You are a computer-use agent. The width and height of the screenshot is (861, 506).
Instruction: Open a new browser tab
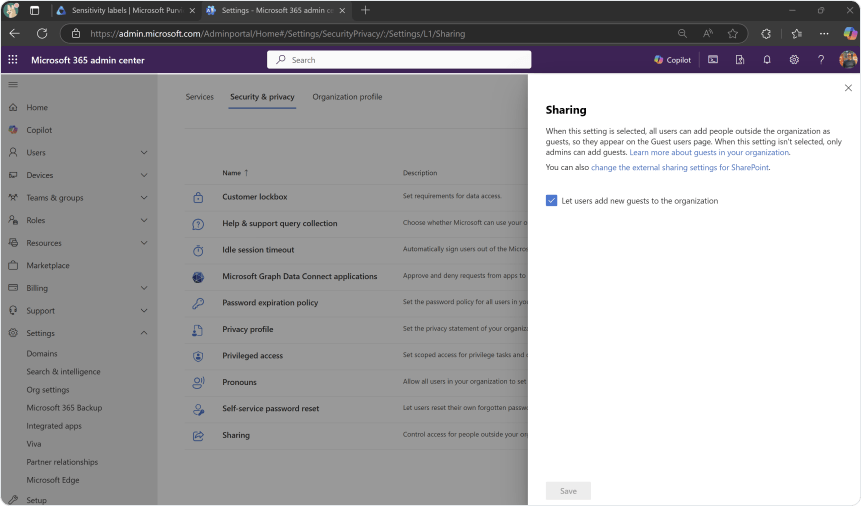pos(365,10)
